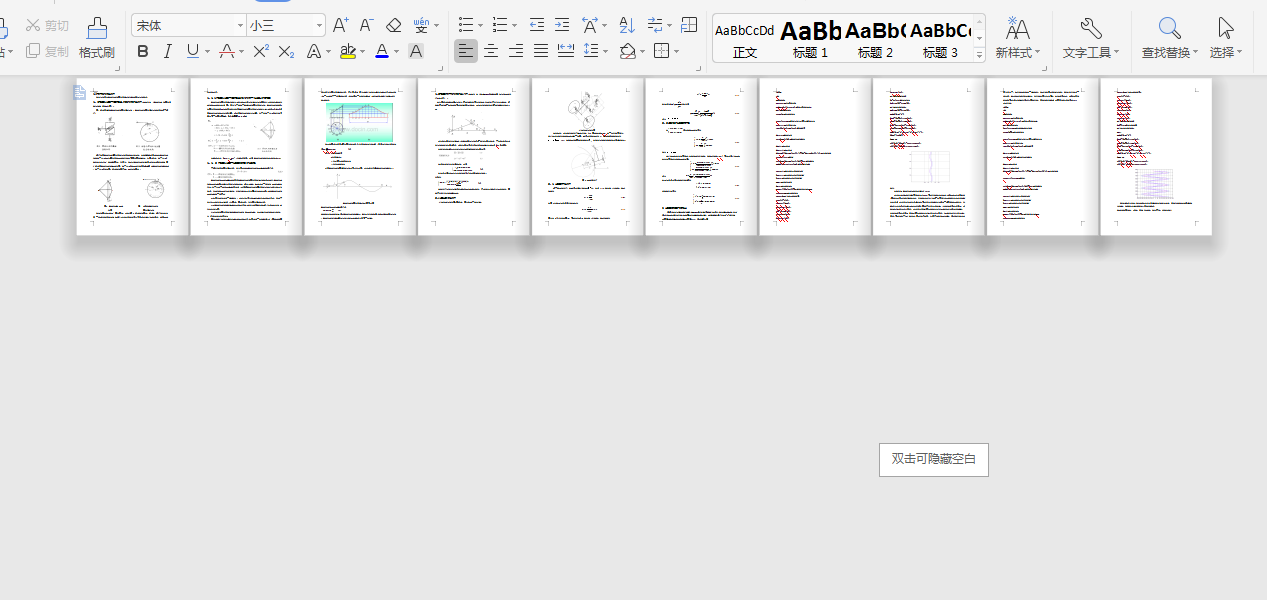Click the New Style (新样式) icon
Screen dimensions: 1267x600
[x=1017, y=28]
